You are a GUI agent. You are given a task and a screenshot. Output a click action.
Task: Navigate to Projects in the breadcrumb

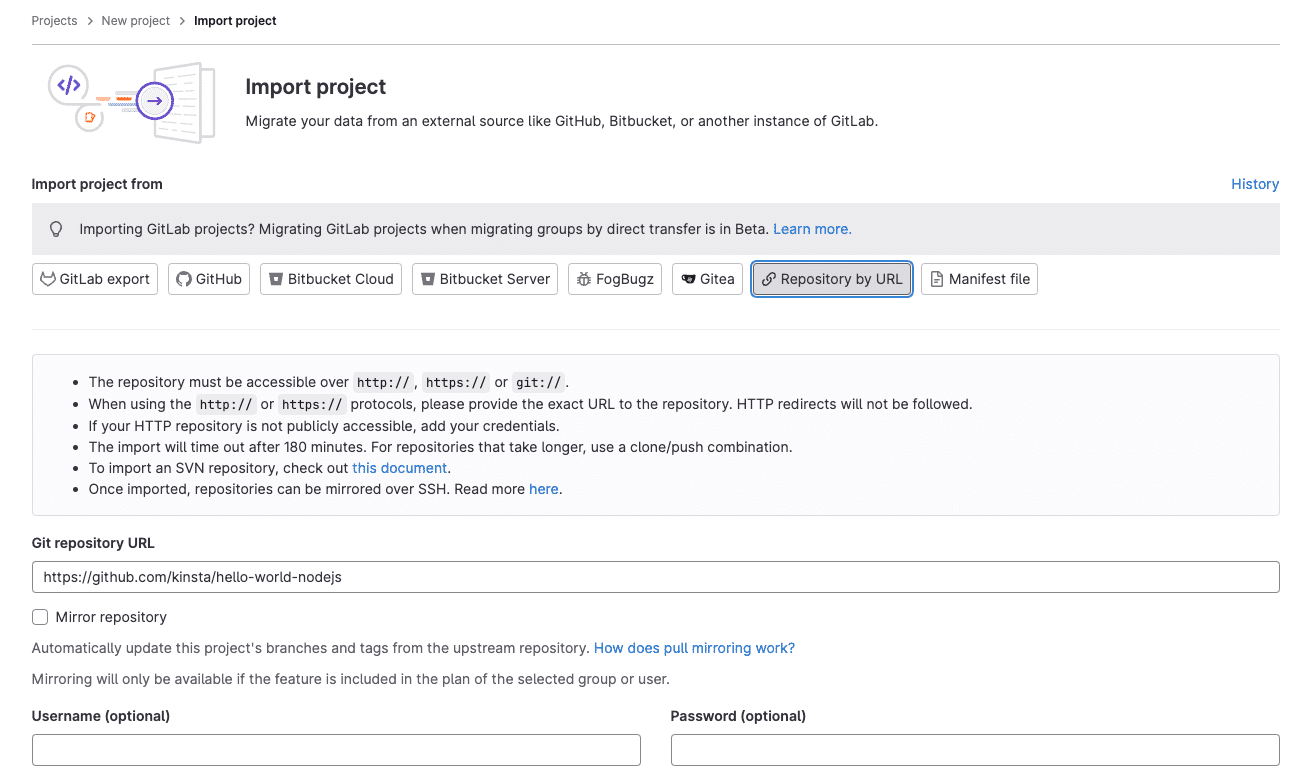point(54,20)
